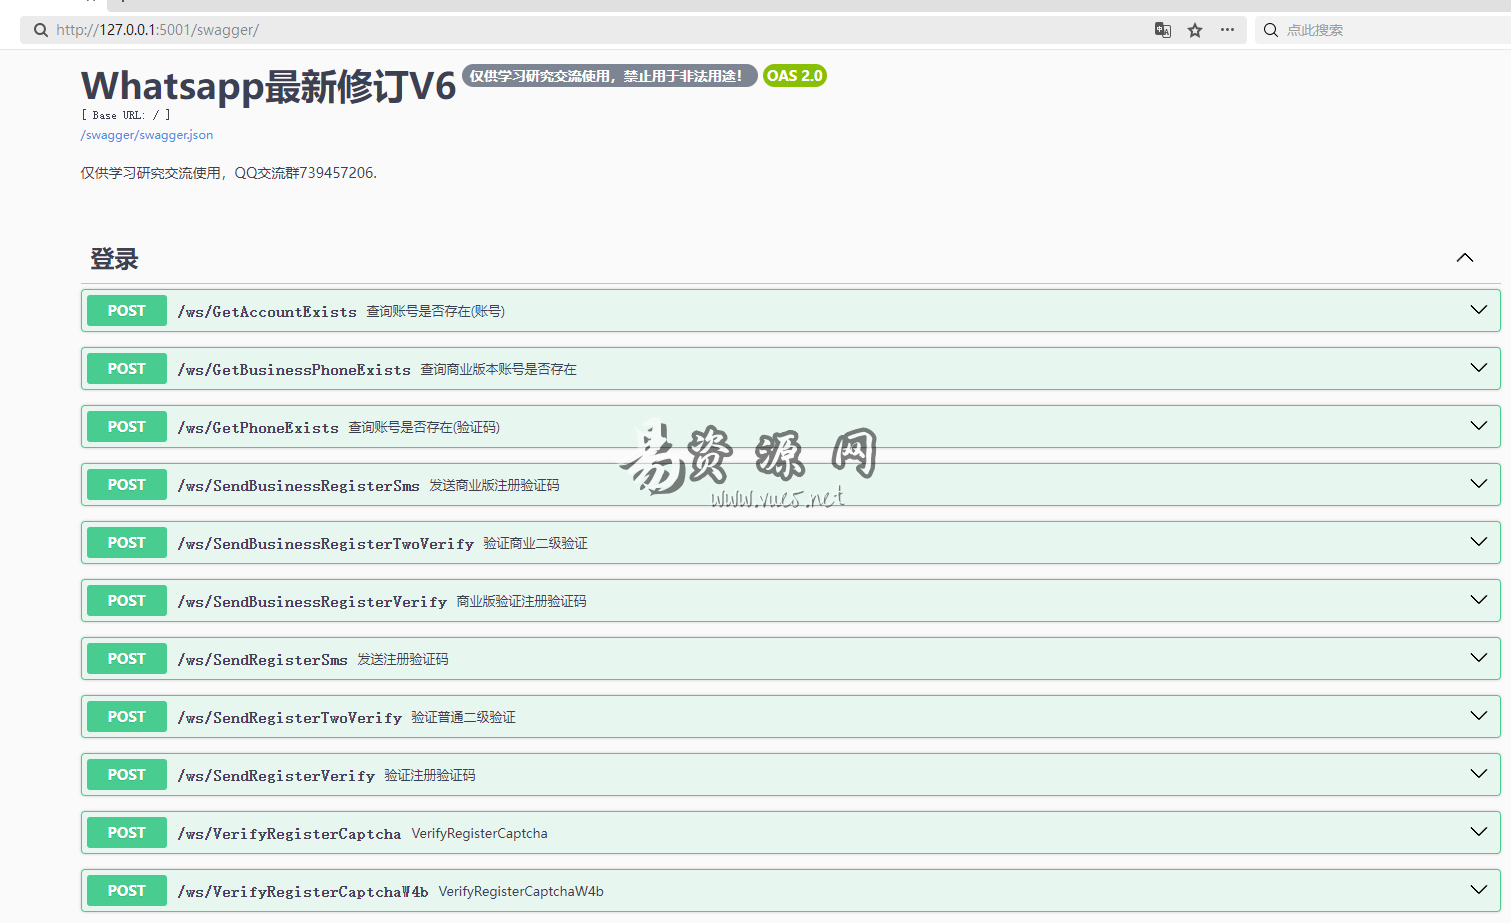The image size is (1511, 923).
Task: Click POST badge for GetAccountExists
Action: [127, 311]
